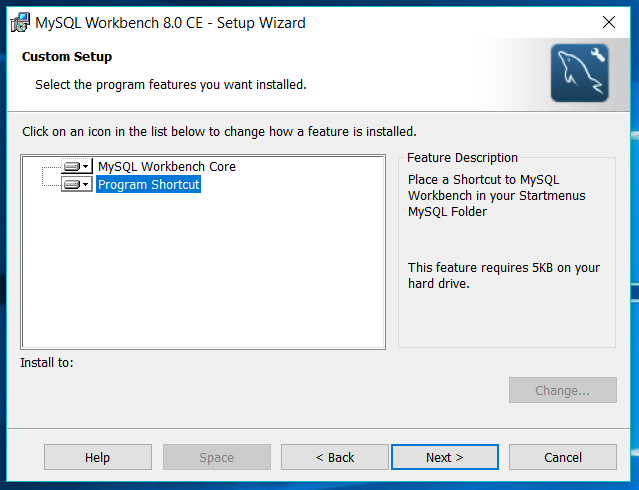Cancel the setup wizard
This screenshot has height=490, width=639.
click(563, 457)
